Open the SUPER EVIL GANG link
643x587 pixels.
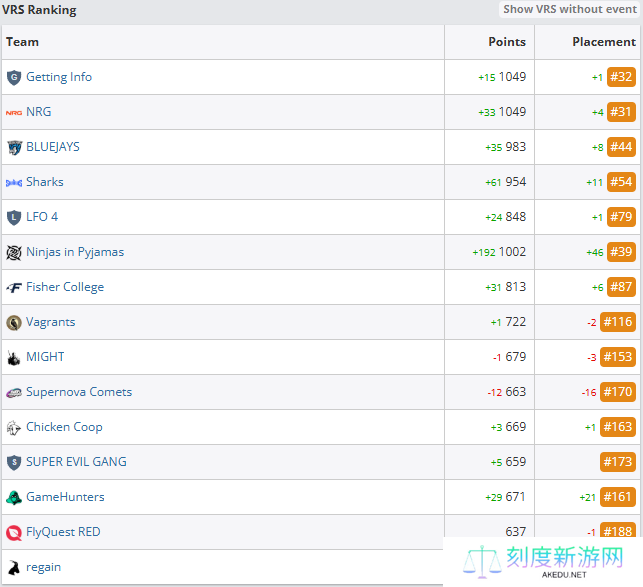(x=76, y=462)
